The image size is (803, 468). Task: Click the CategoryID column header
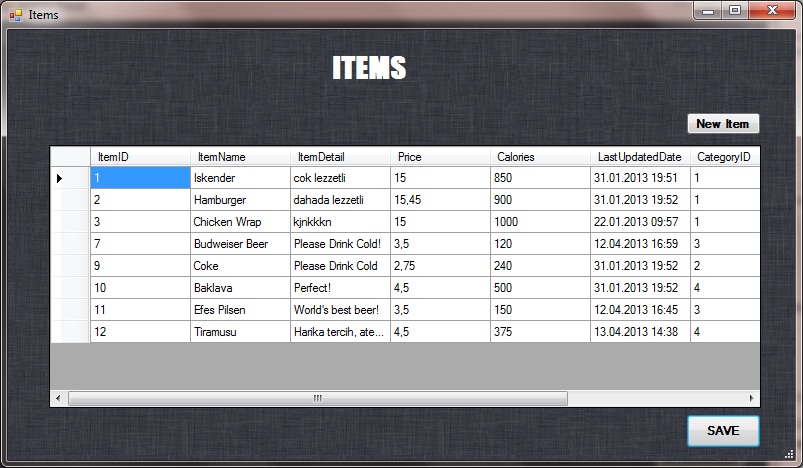[x=724, y=157]
